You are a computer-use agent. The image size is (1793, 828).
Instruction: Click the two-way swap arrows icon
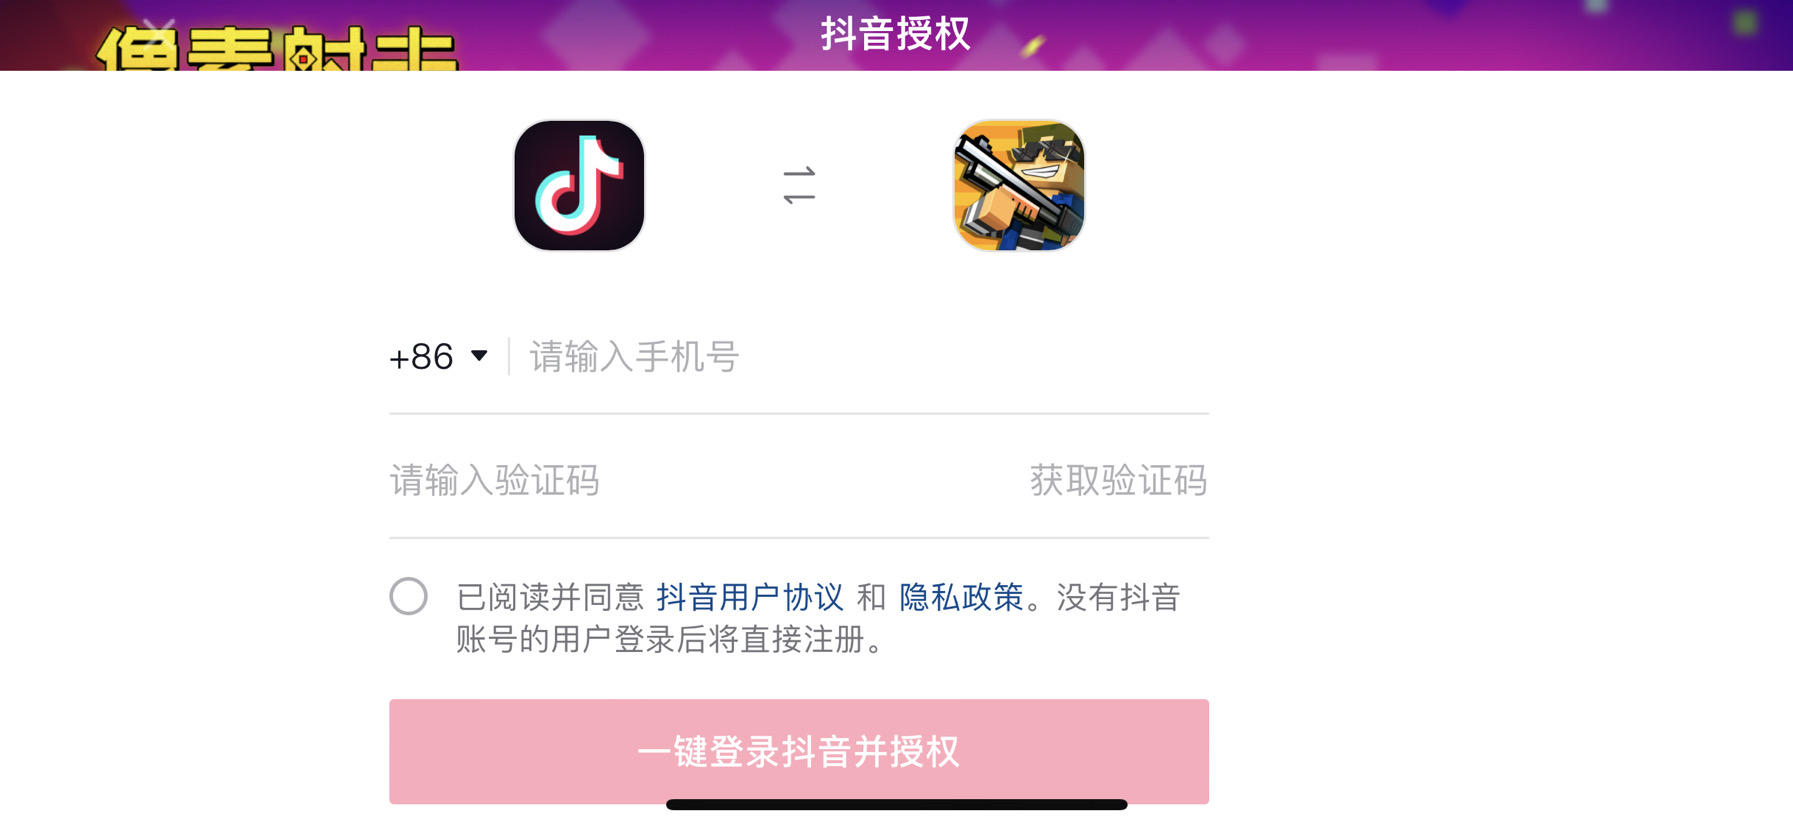pyautogui.click(x=799, y=185)
